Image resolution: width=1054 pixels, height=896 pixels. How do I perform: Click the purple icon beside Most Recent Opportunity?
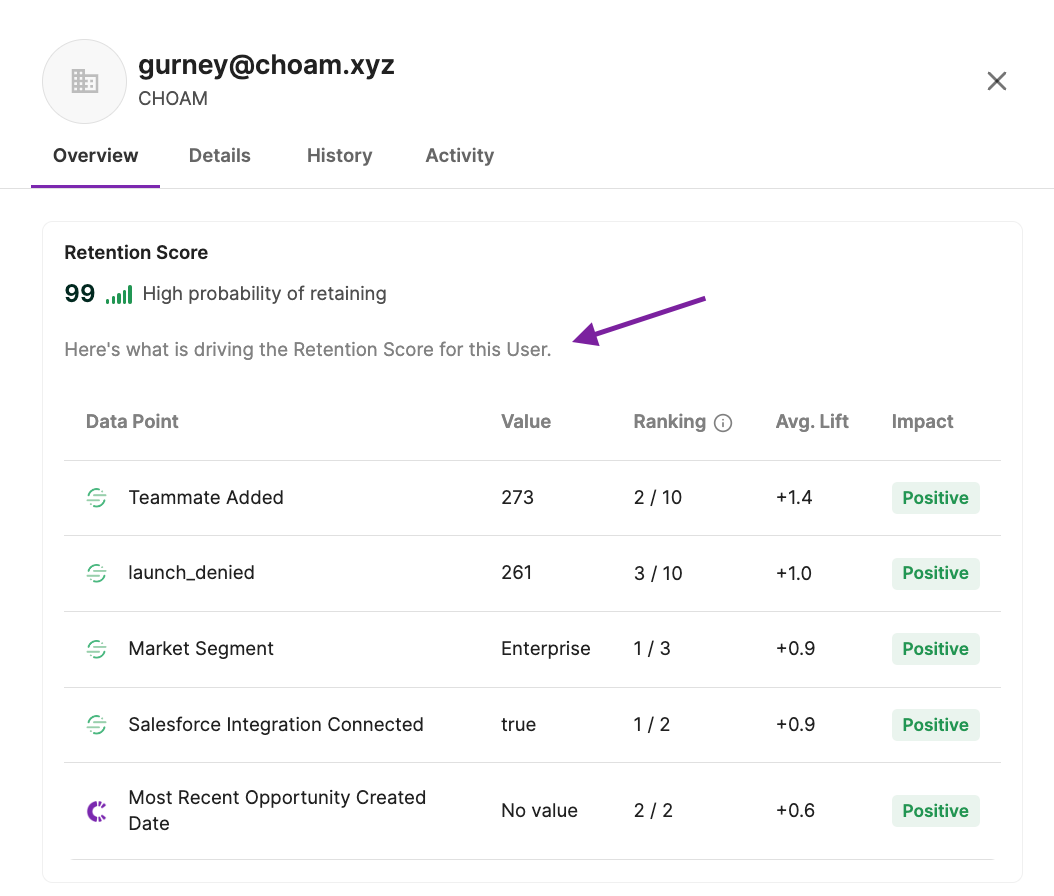pos(96,811)
